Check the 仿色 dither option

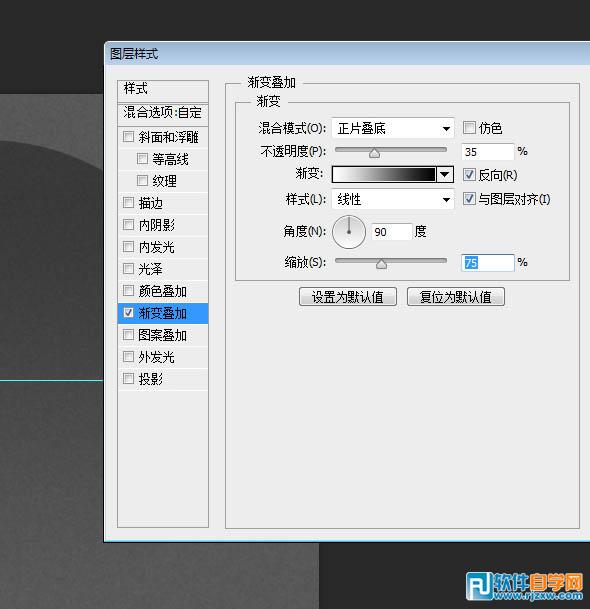tap(469, 127)
